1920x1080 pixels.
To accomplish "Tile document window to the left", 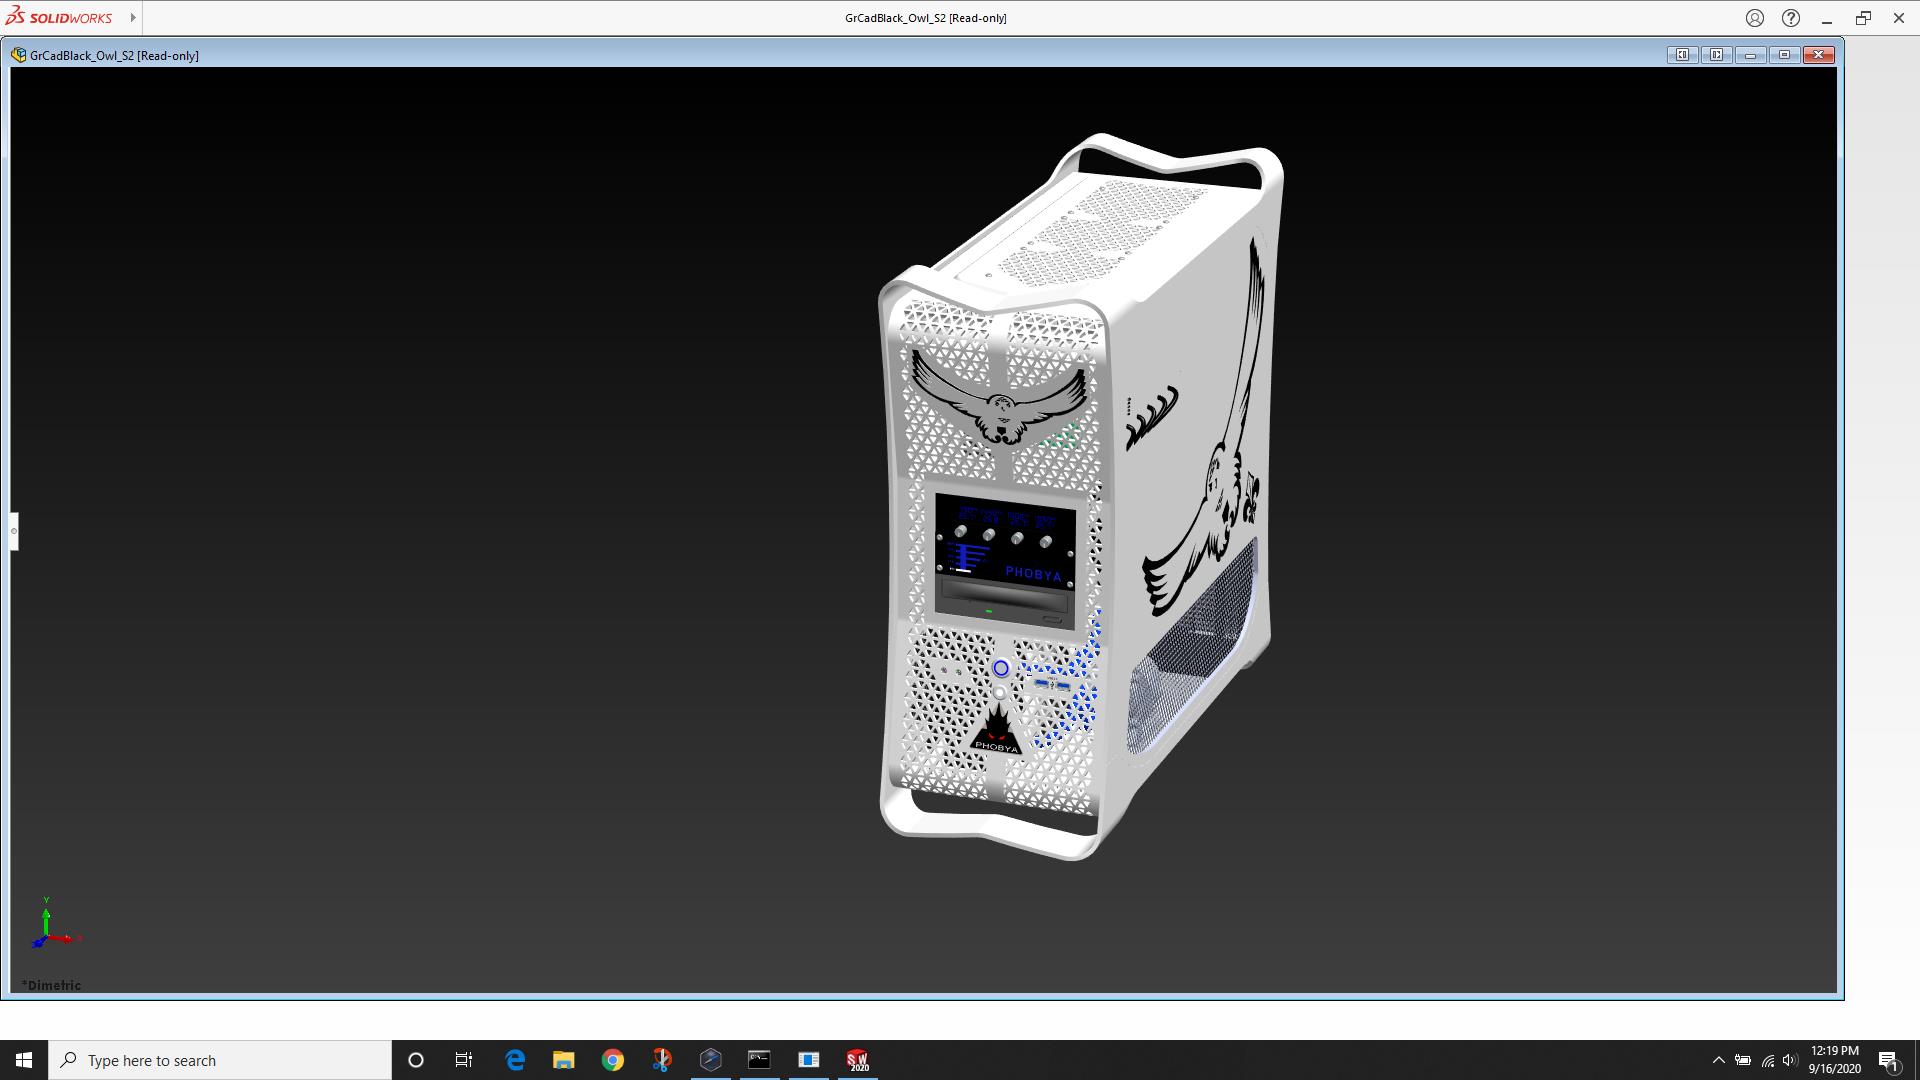I will 1682,55.
